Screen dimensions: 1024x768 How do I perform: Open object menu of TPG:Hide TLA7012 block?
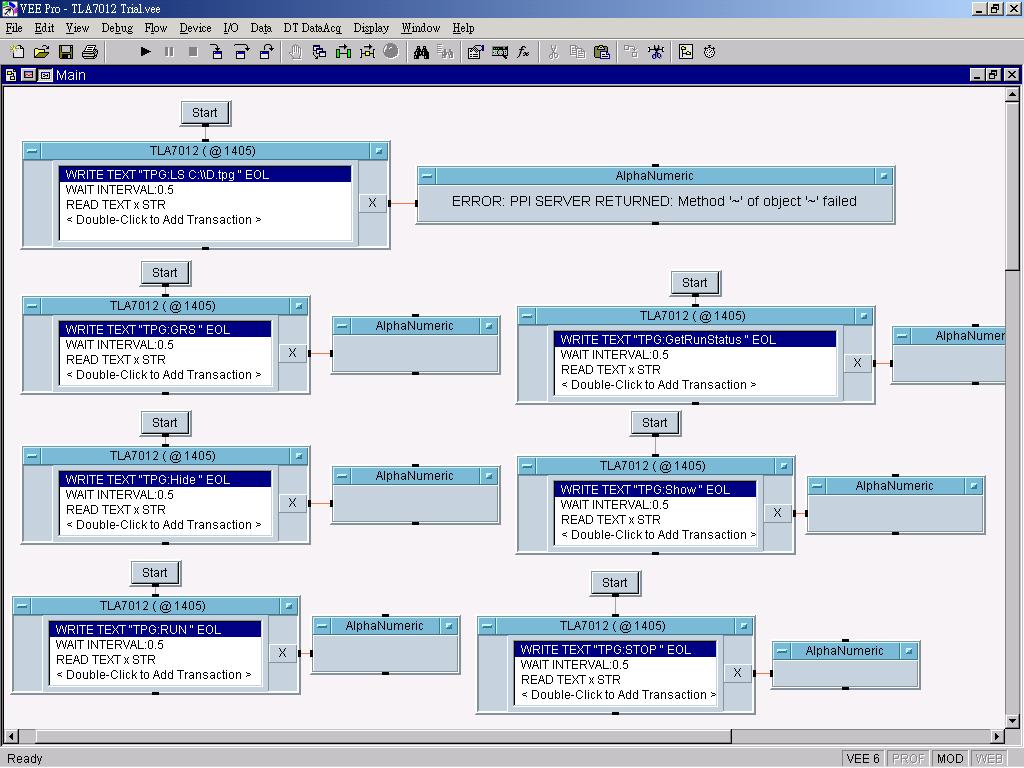[32, 456]
